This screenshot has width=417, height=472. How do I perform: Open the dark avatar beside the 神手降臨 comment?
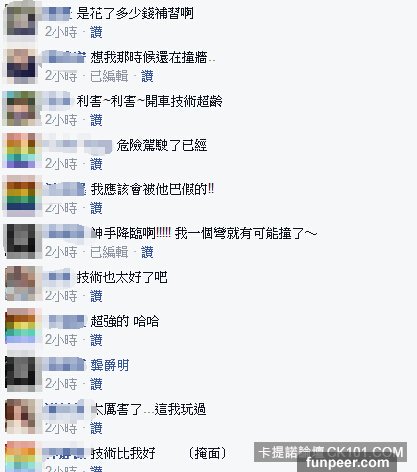pyautogui.click(x=21, y=240)
